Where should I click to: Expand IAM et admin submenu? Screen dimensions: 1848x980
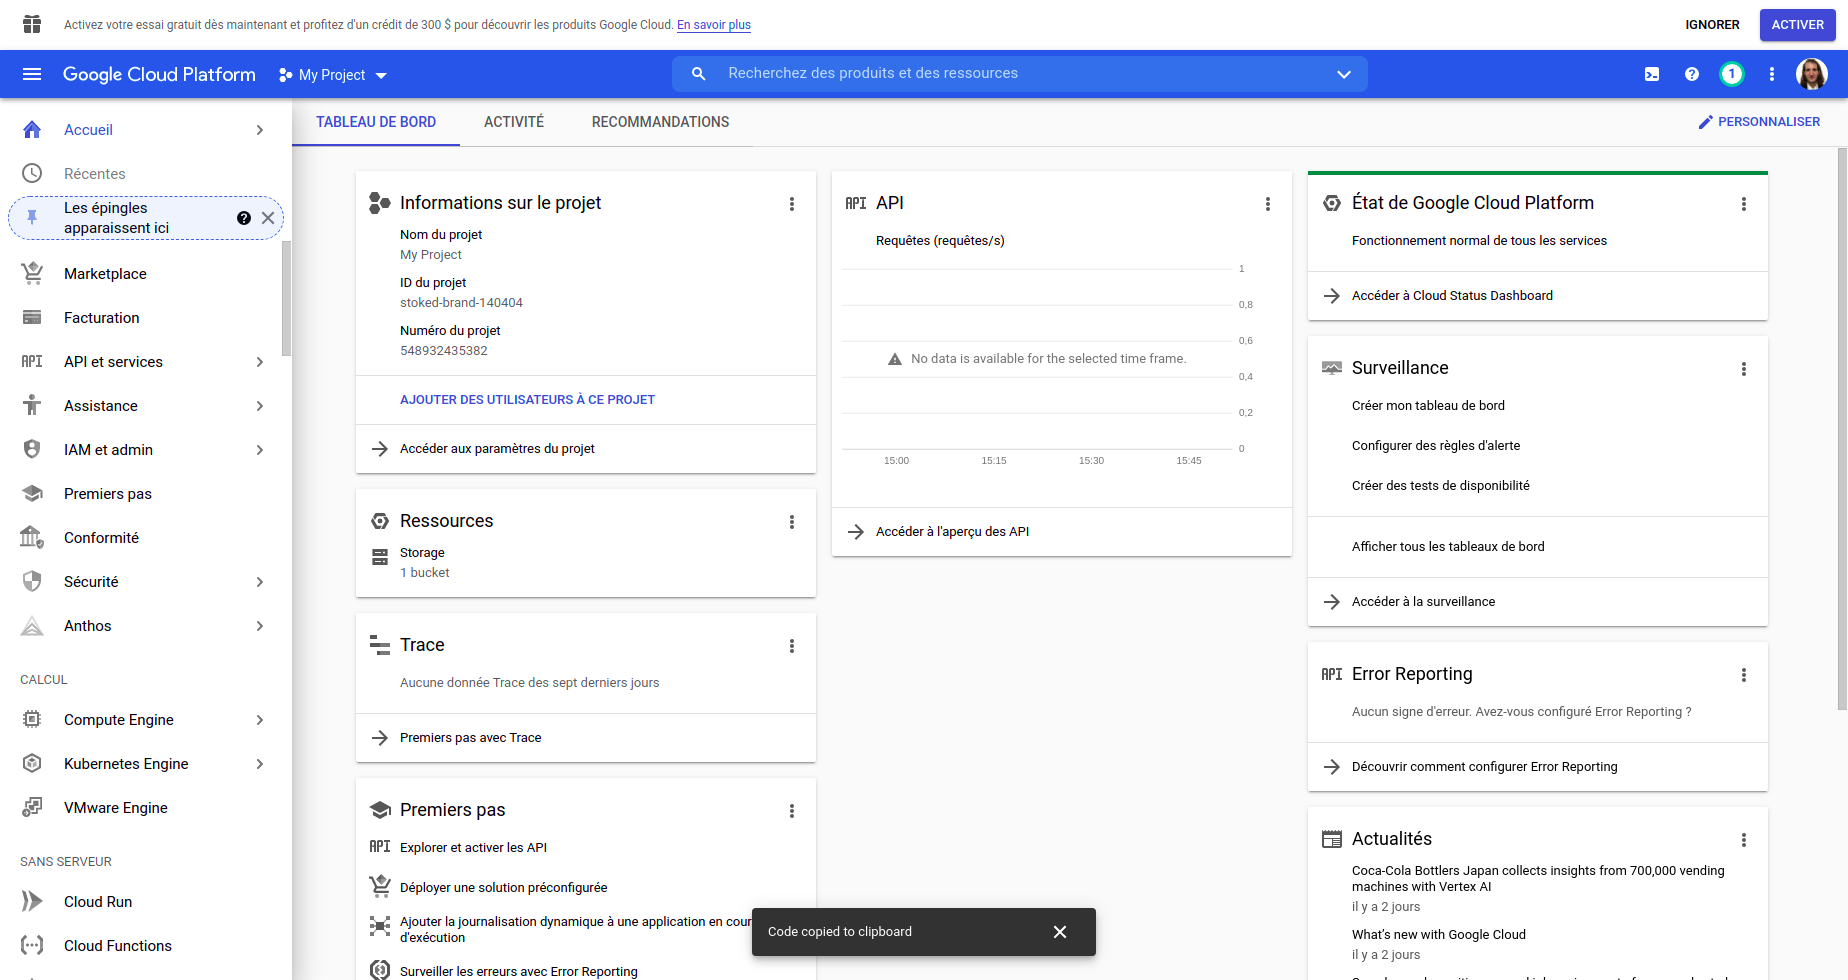(x=260, y=450)
